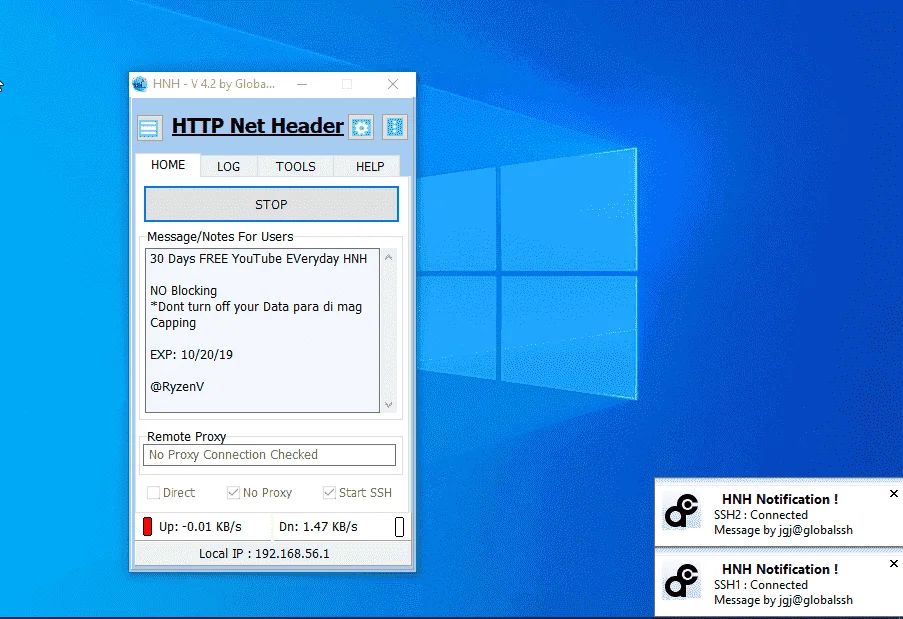The image size is (903, 619).
Task: Click the scroll down arrow in Message box
Action: (389, 404)
